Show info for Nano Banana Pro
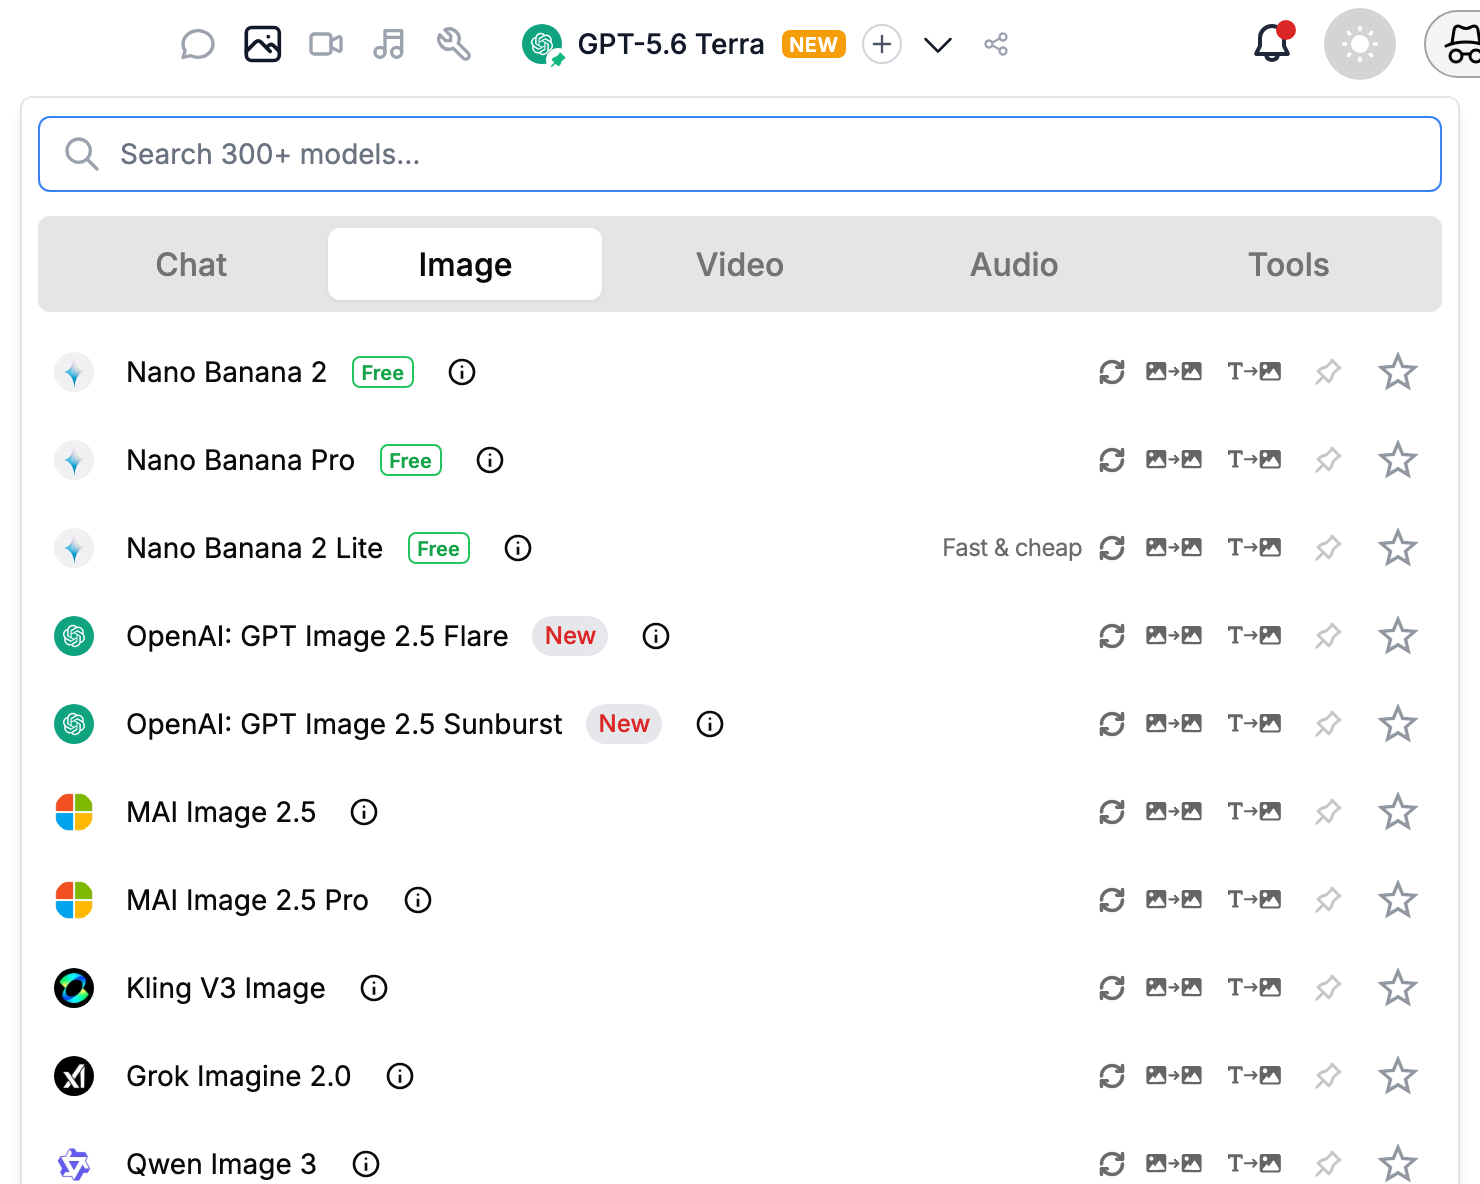This screenshot has height=1184, width=1480. [x=490, y=460]
